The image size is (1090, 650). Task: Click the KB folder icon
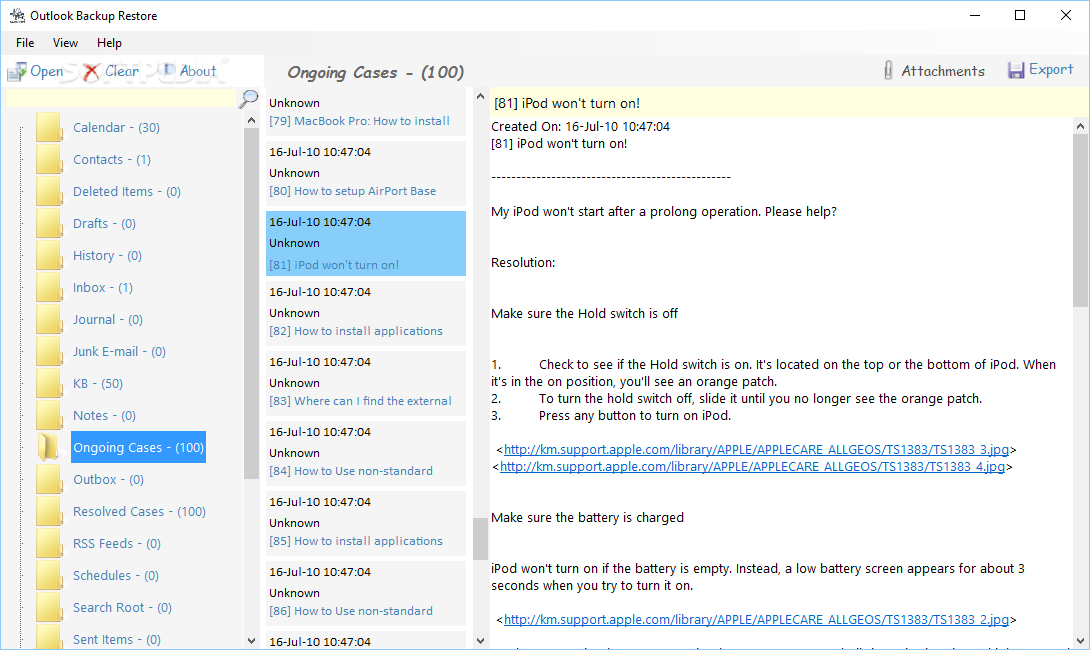point(49,383)
